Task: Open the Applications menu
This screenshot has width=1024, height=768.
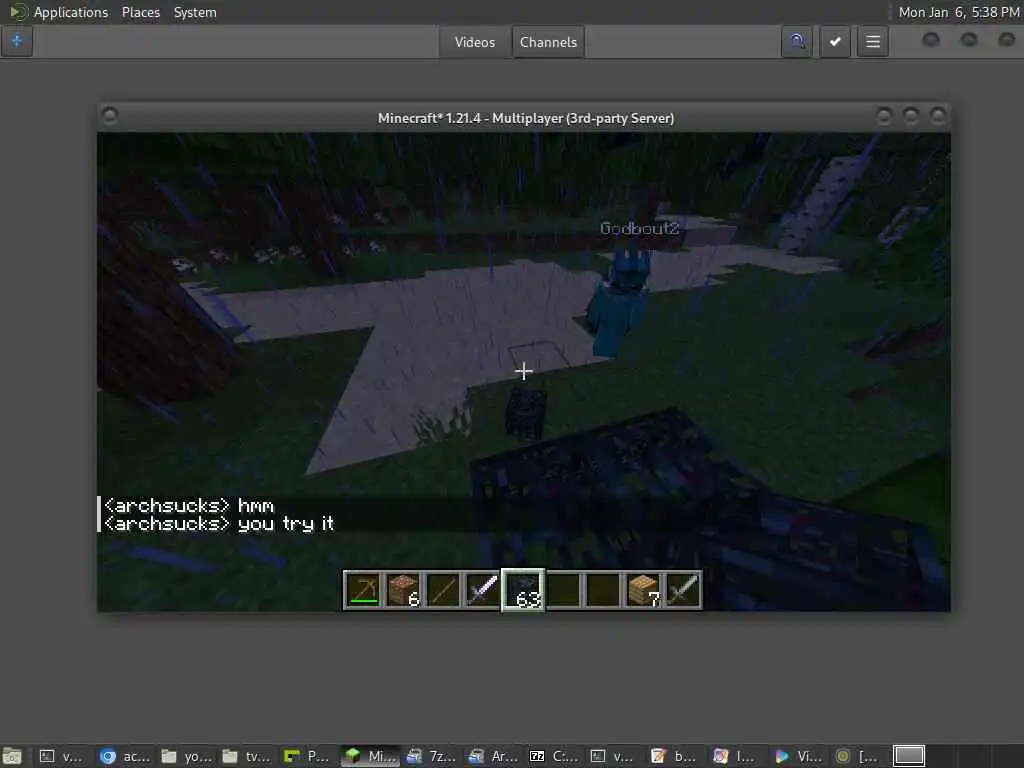Action: 71,12
